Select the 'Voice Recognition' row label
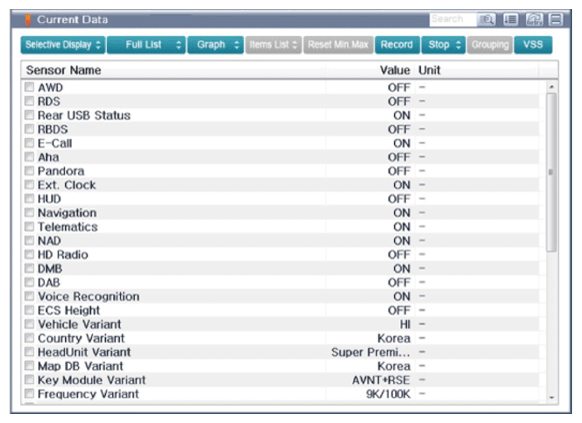This screenshot has height=423, width=582. click(x=89, y=296)
